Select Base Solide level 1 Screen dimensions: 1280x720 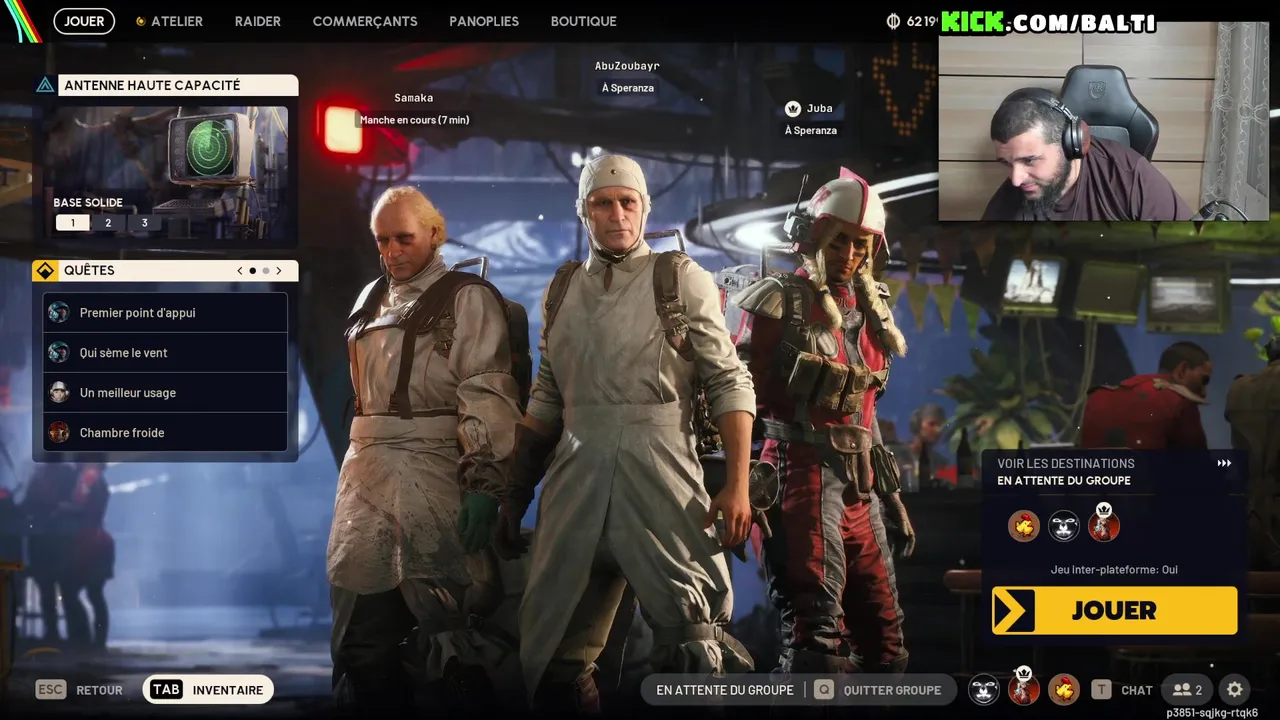click(72, 223)
